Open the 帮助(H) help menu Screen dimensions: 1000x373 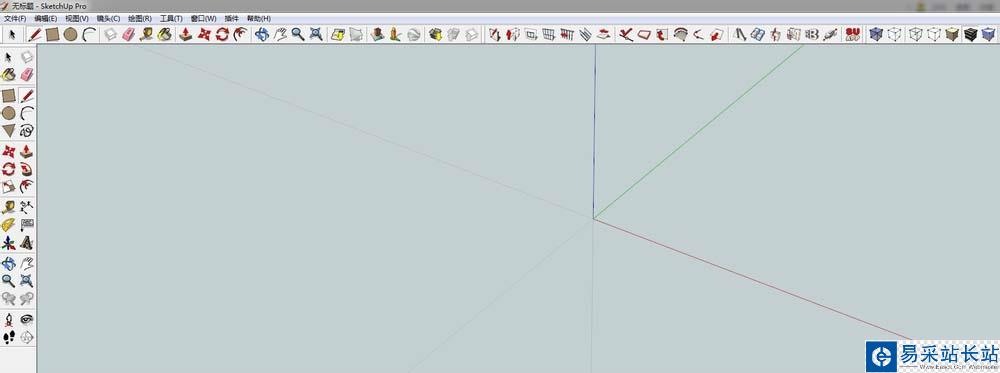258,18
